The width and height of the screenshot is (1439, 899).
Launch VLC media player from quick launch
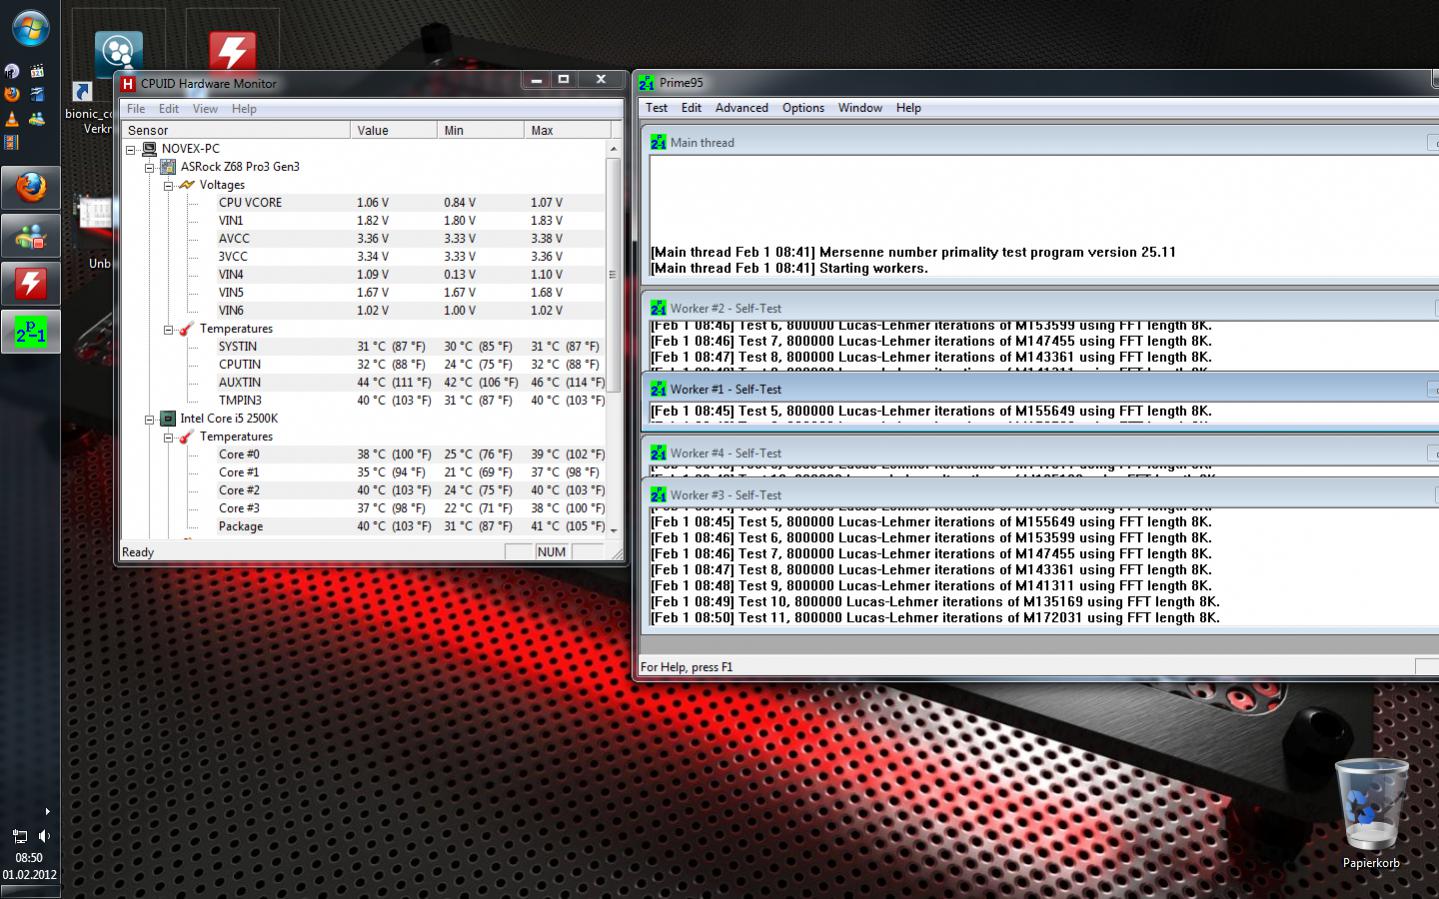12,119
